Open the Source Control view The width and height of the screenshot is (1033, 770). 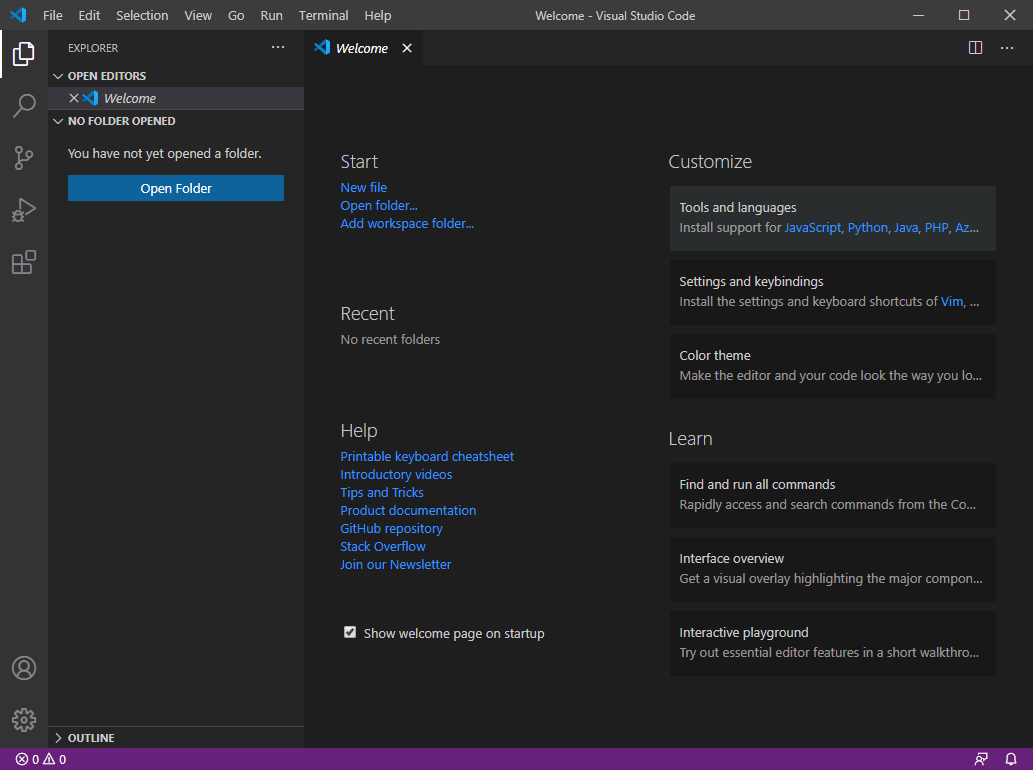pyautogui.click(x=23, y=158)
